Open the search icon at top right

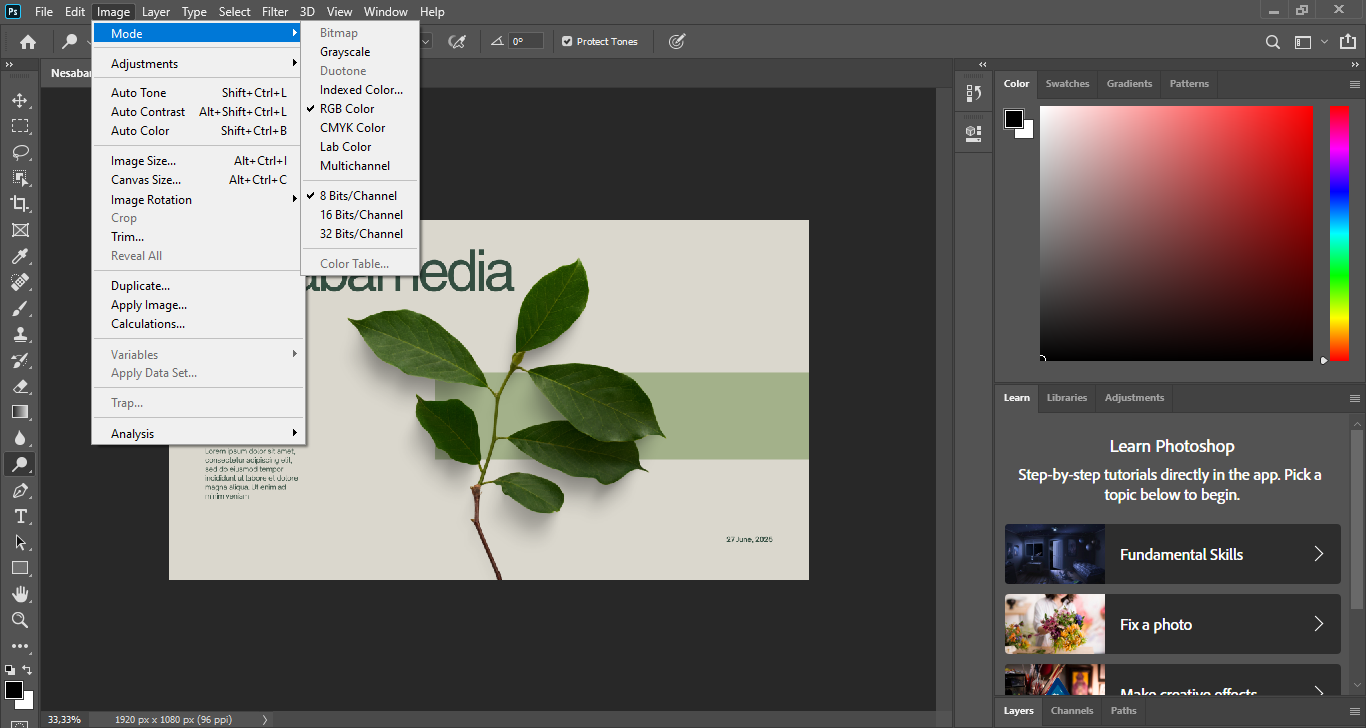[1273, 42]
